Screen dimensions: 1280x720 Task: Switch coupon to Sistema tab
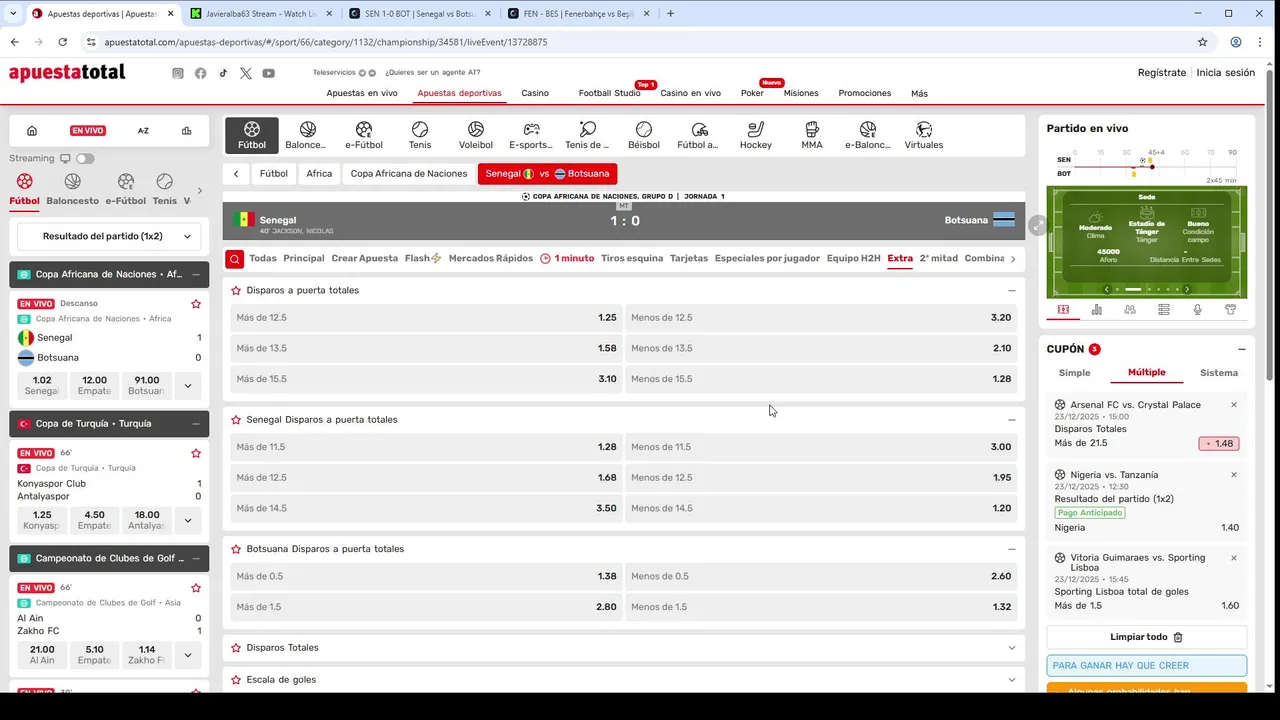1219,373
